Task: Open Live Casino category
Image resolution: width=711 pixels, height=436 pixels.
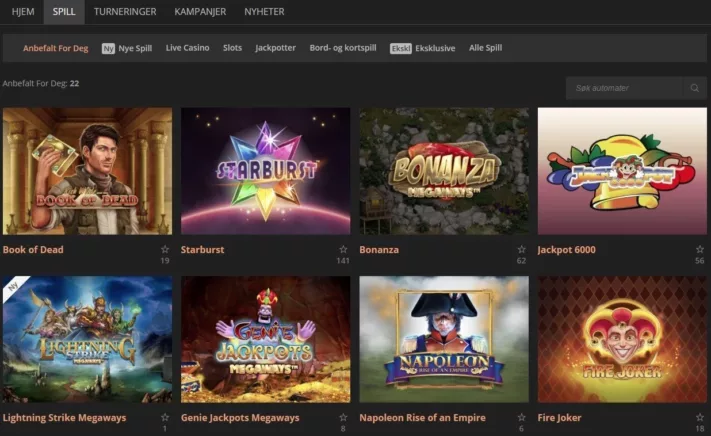Action: tap(187, 48)
